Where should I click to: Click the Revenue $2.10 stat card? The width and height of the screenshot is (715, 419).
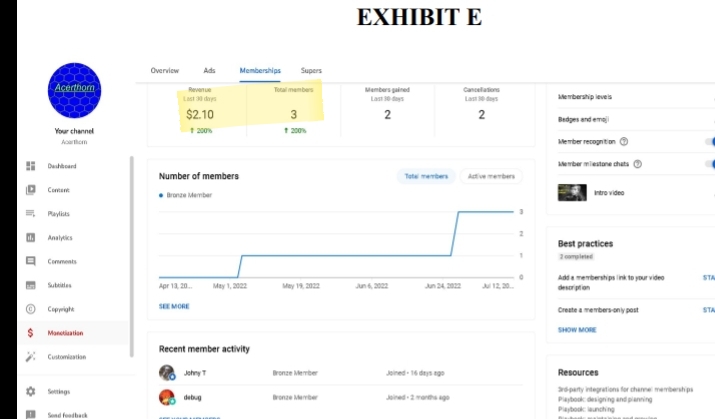point(200,110)
